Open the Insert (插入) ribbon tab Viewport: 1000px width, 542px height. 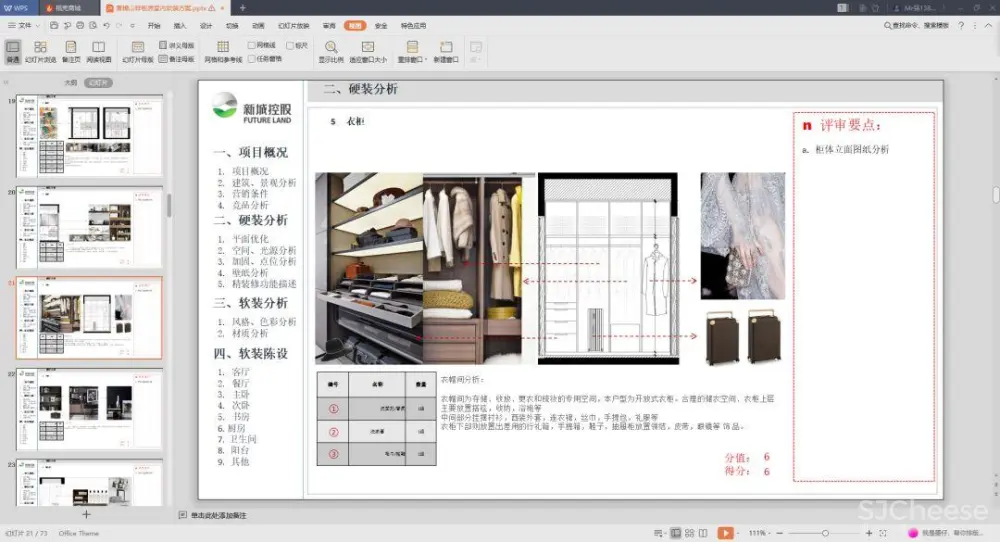(180, 25)
